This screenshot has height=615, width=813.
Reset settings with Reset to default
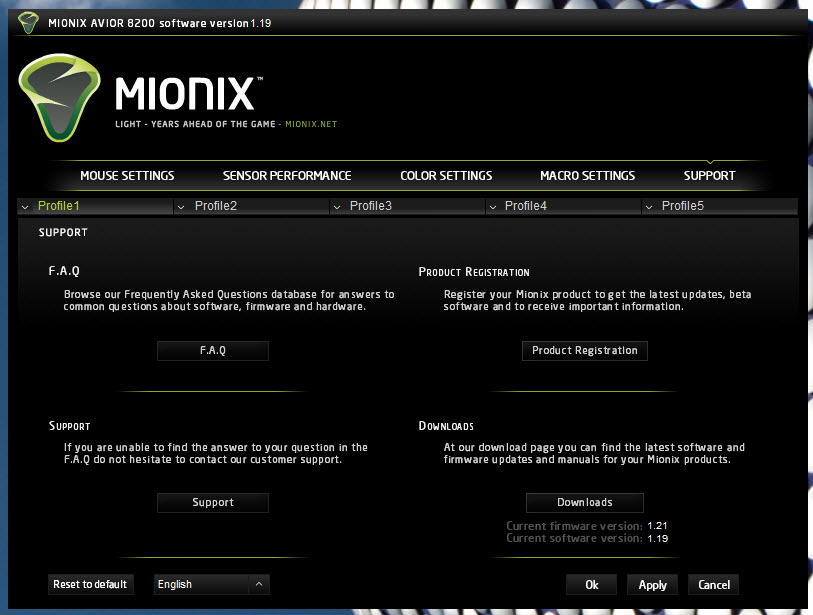point(91,584)
